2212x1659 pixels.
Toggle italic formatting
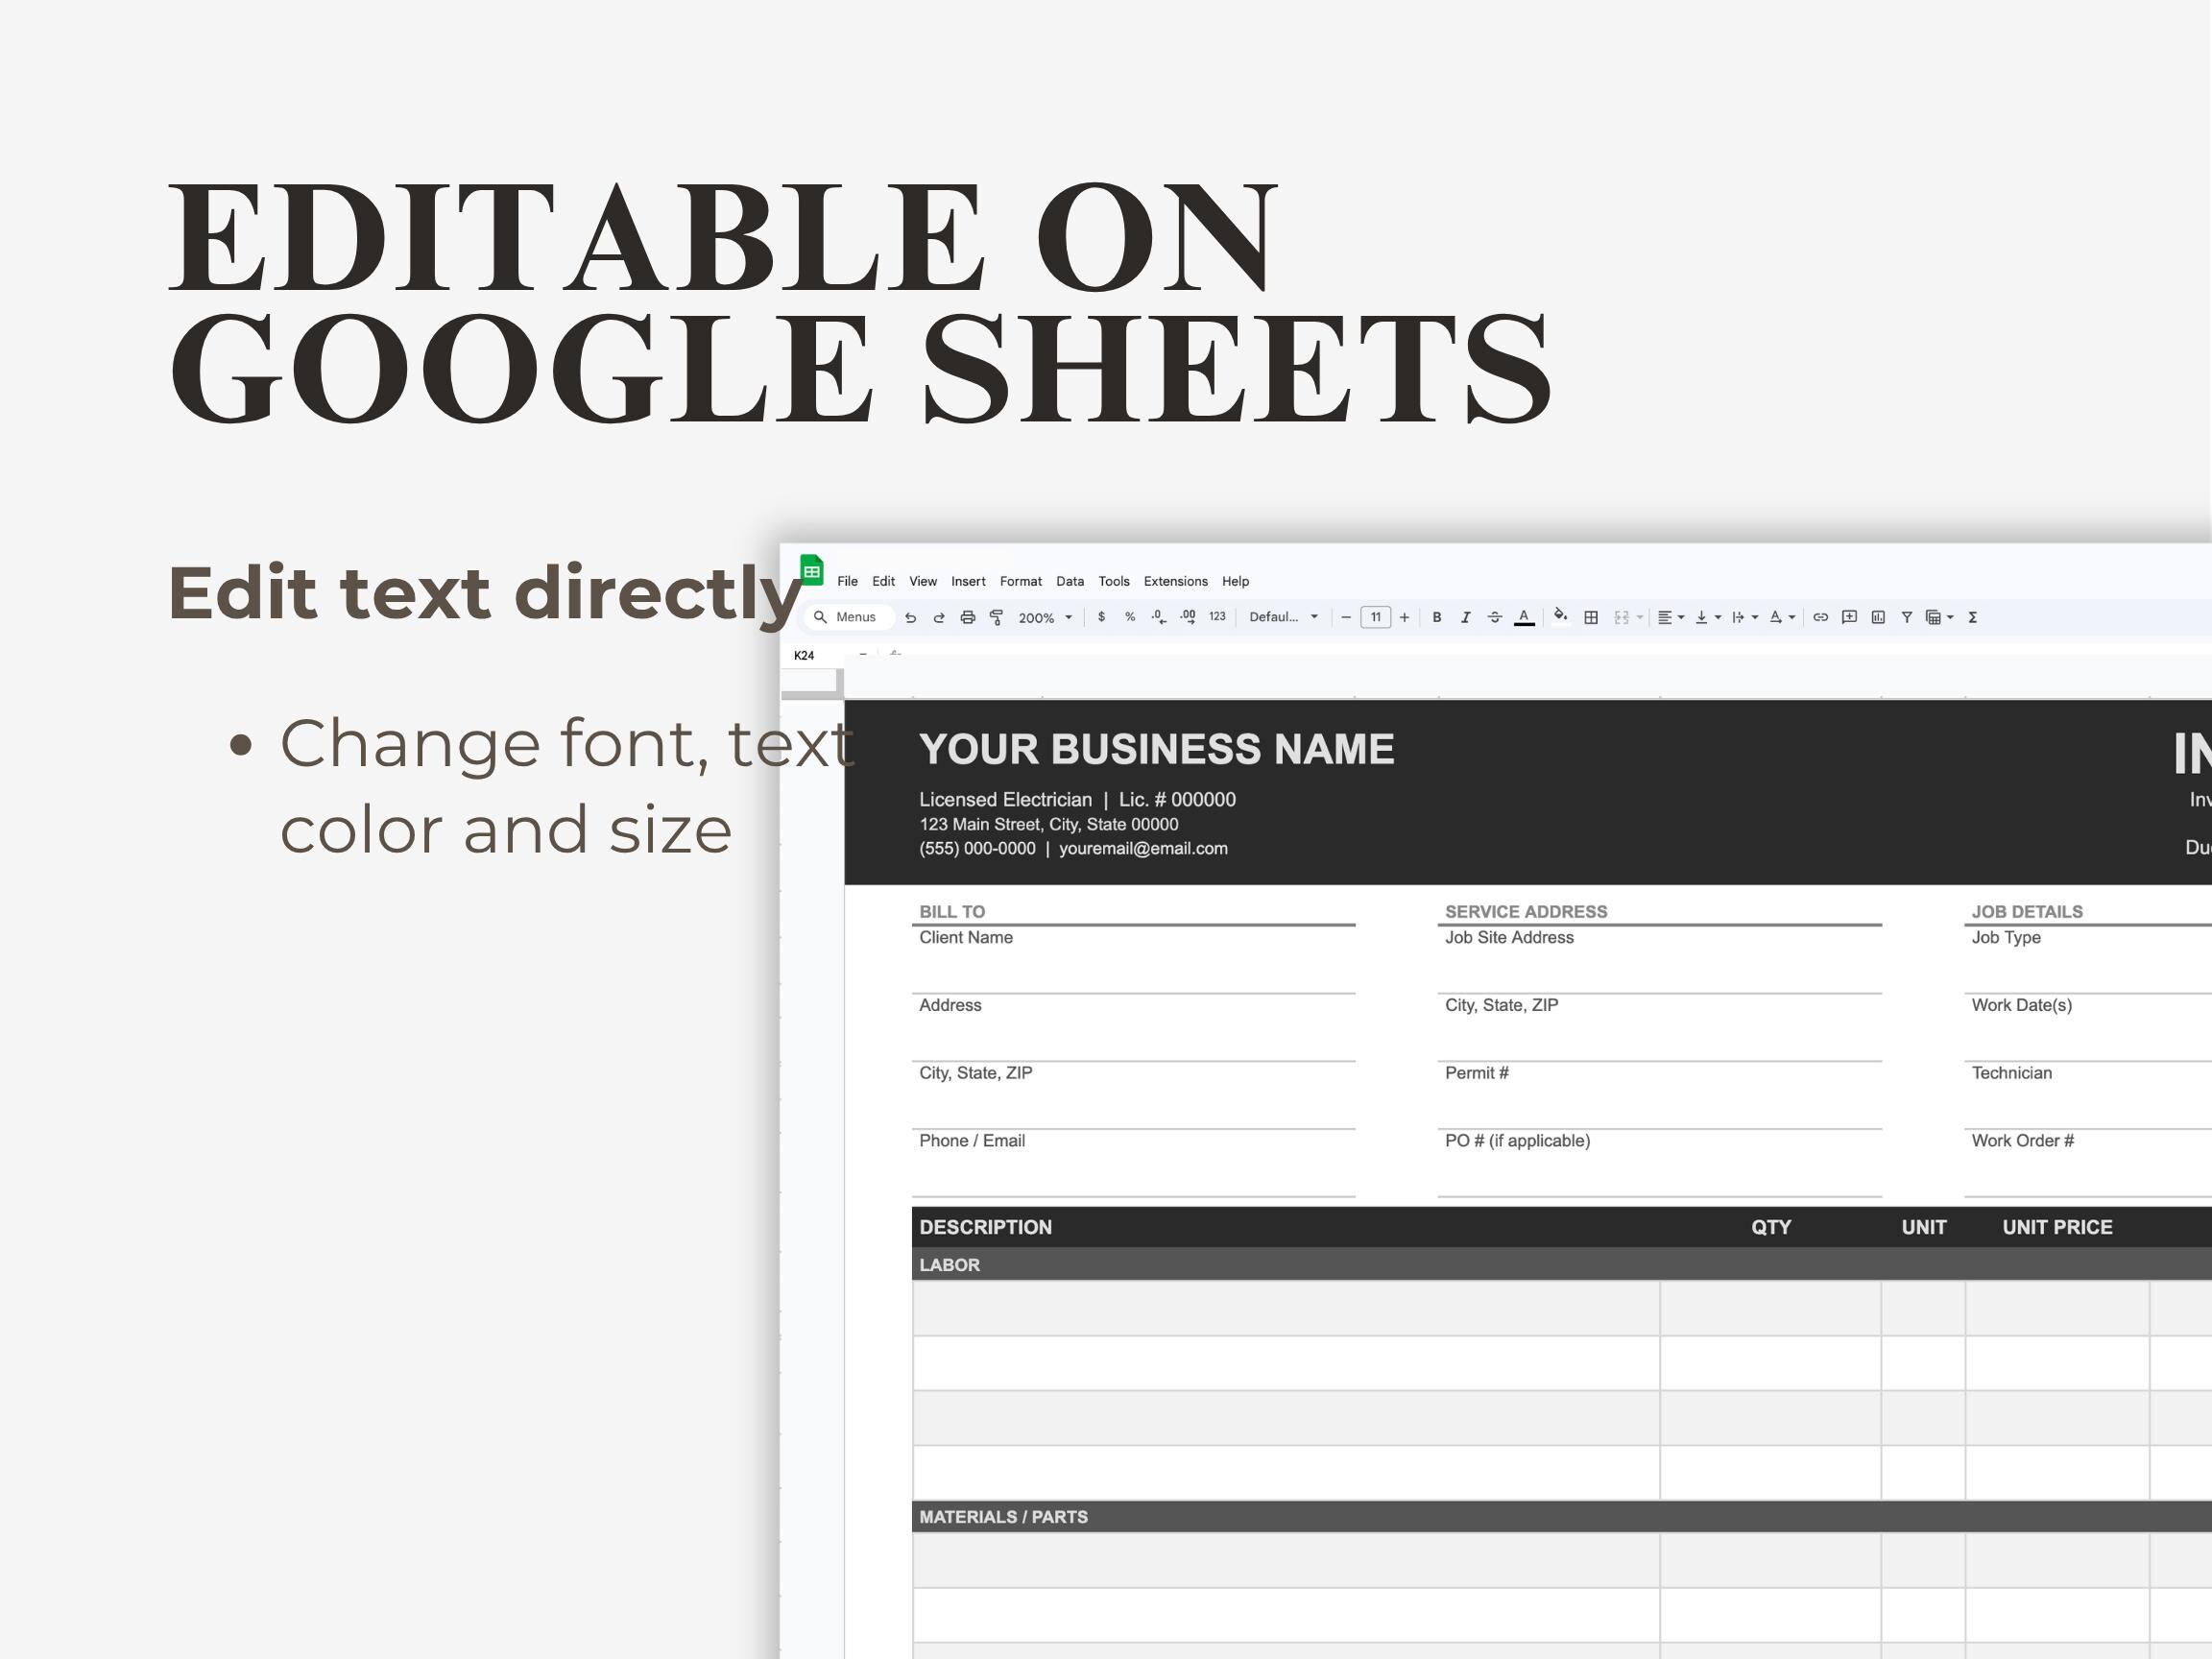(x=1466, y=617)
